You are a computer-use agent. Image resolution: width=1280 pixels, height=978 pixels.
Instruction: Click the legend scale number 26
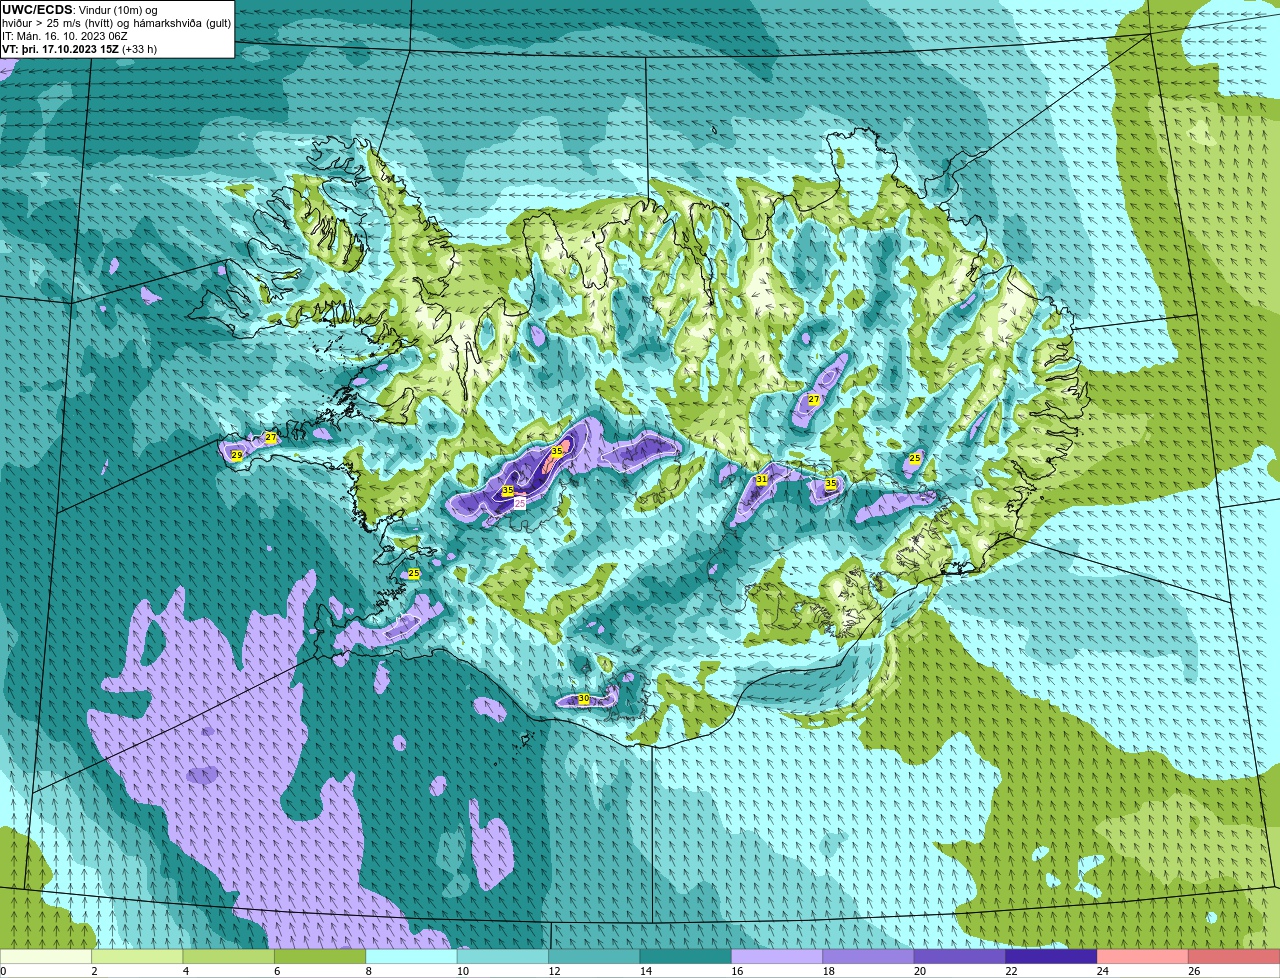(x=1193, y=971)
